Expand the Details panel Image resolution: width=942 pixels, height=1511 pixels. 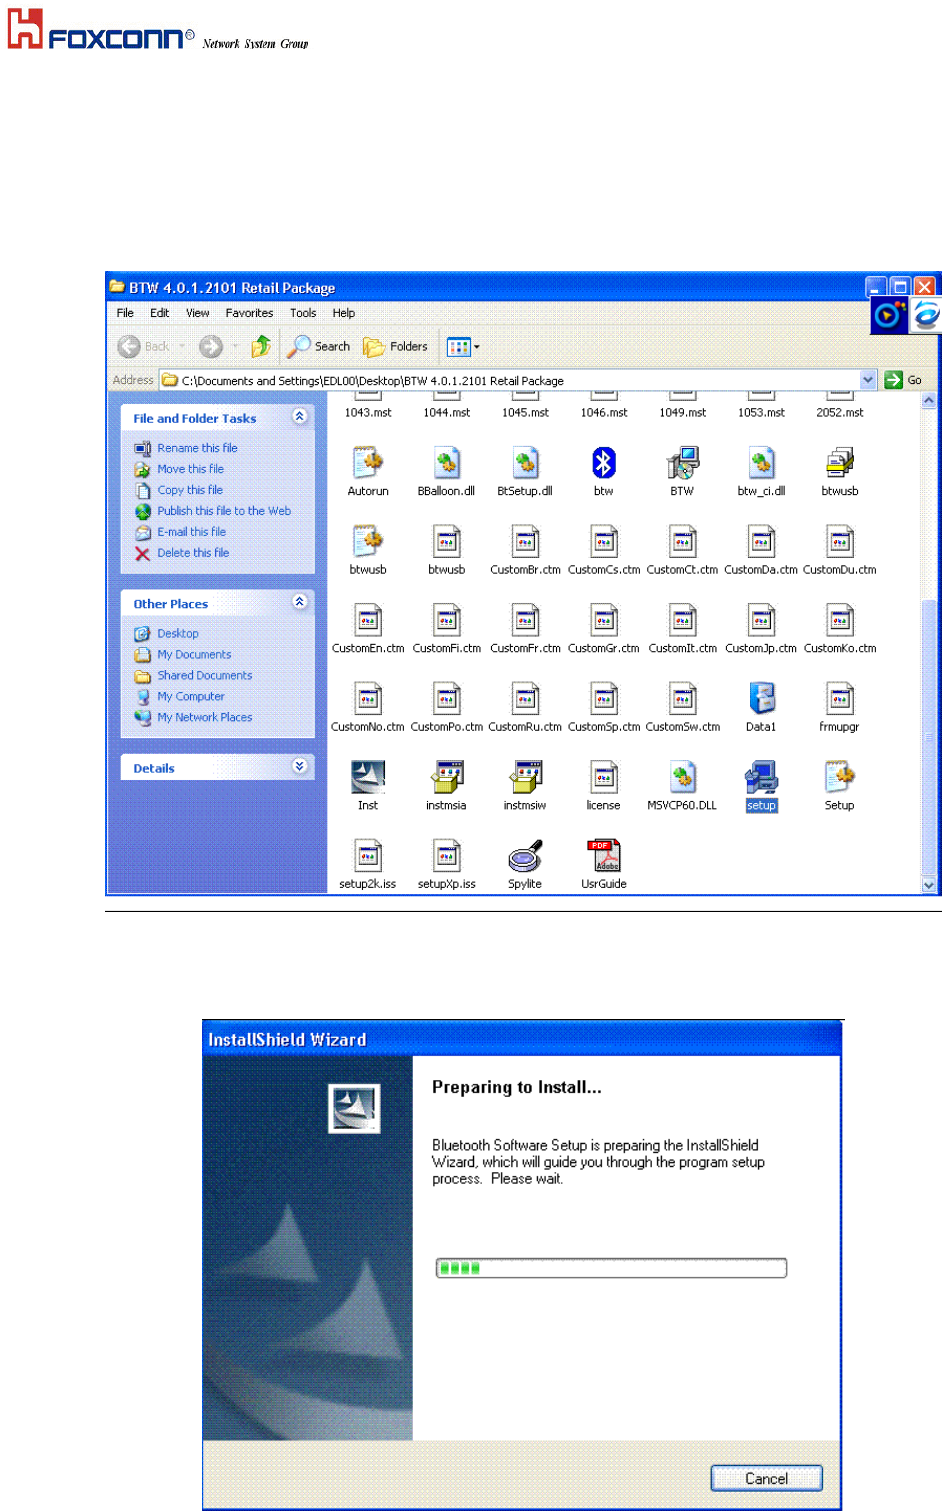(x=299, y=766)
